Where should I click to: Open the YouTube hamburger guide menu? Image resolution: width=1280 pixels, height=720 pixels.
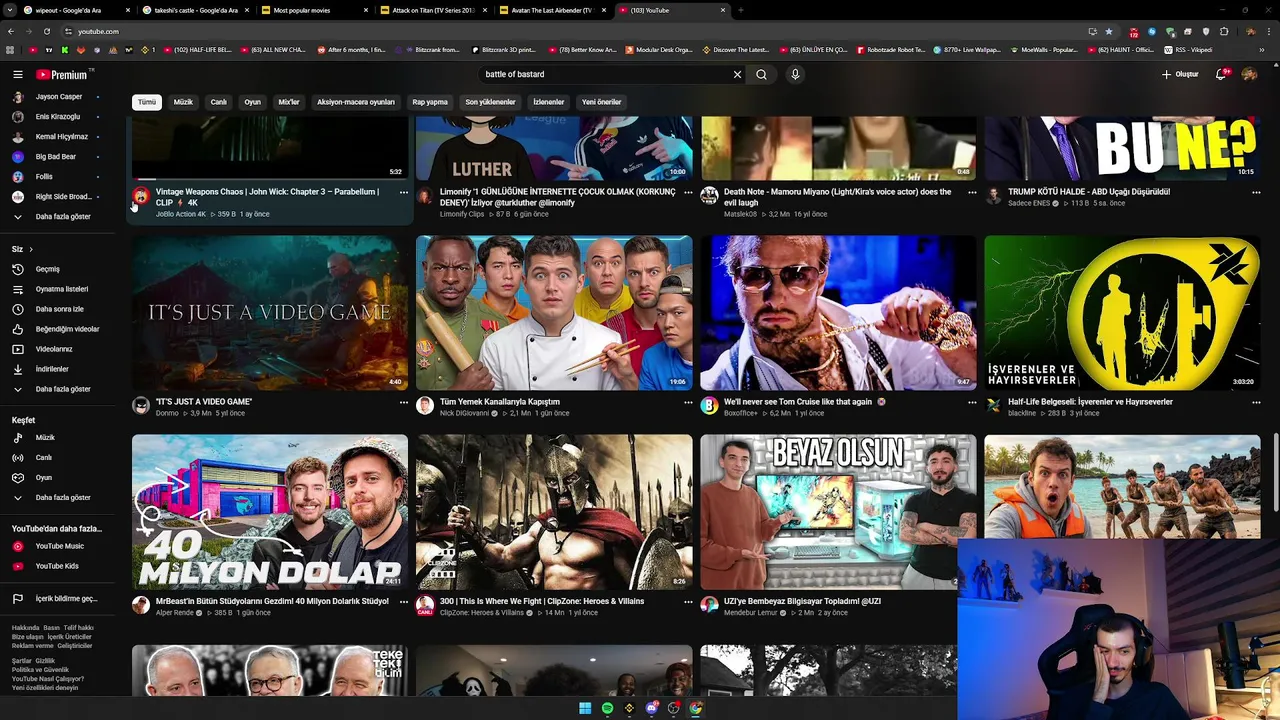[18, 74]
